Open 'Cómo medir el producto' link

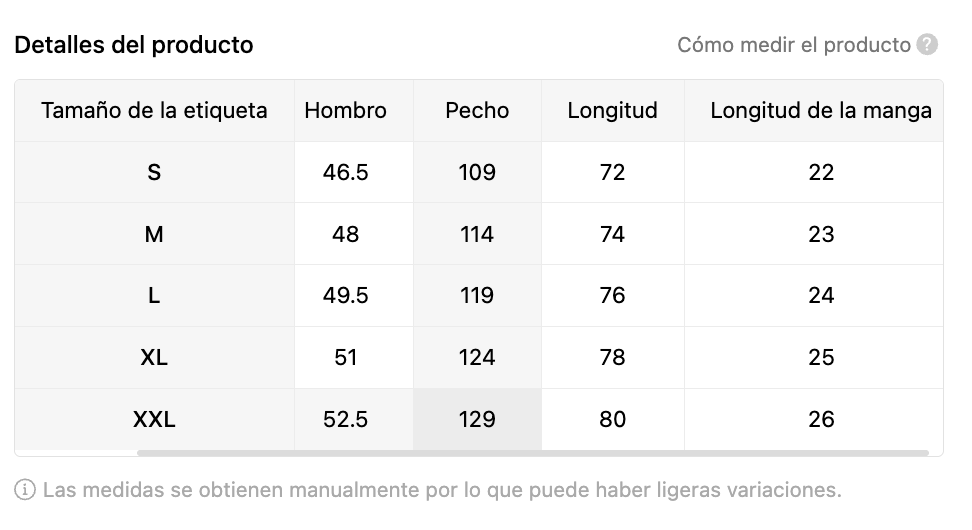[x=793, y=45]
